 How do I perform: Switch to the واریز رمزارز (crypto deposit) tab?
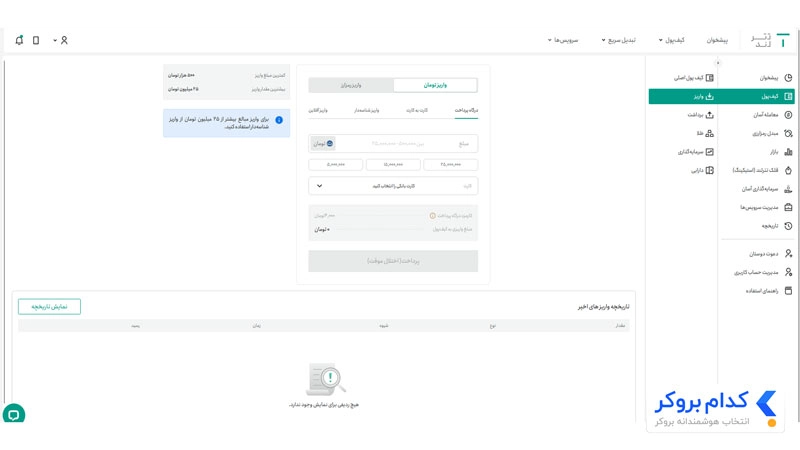coord(351,85)
